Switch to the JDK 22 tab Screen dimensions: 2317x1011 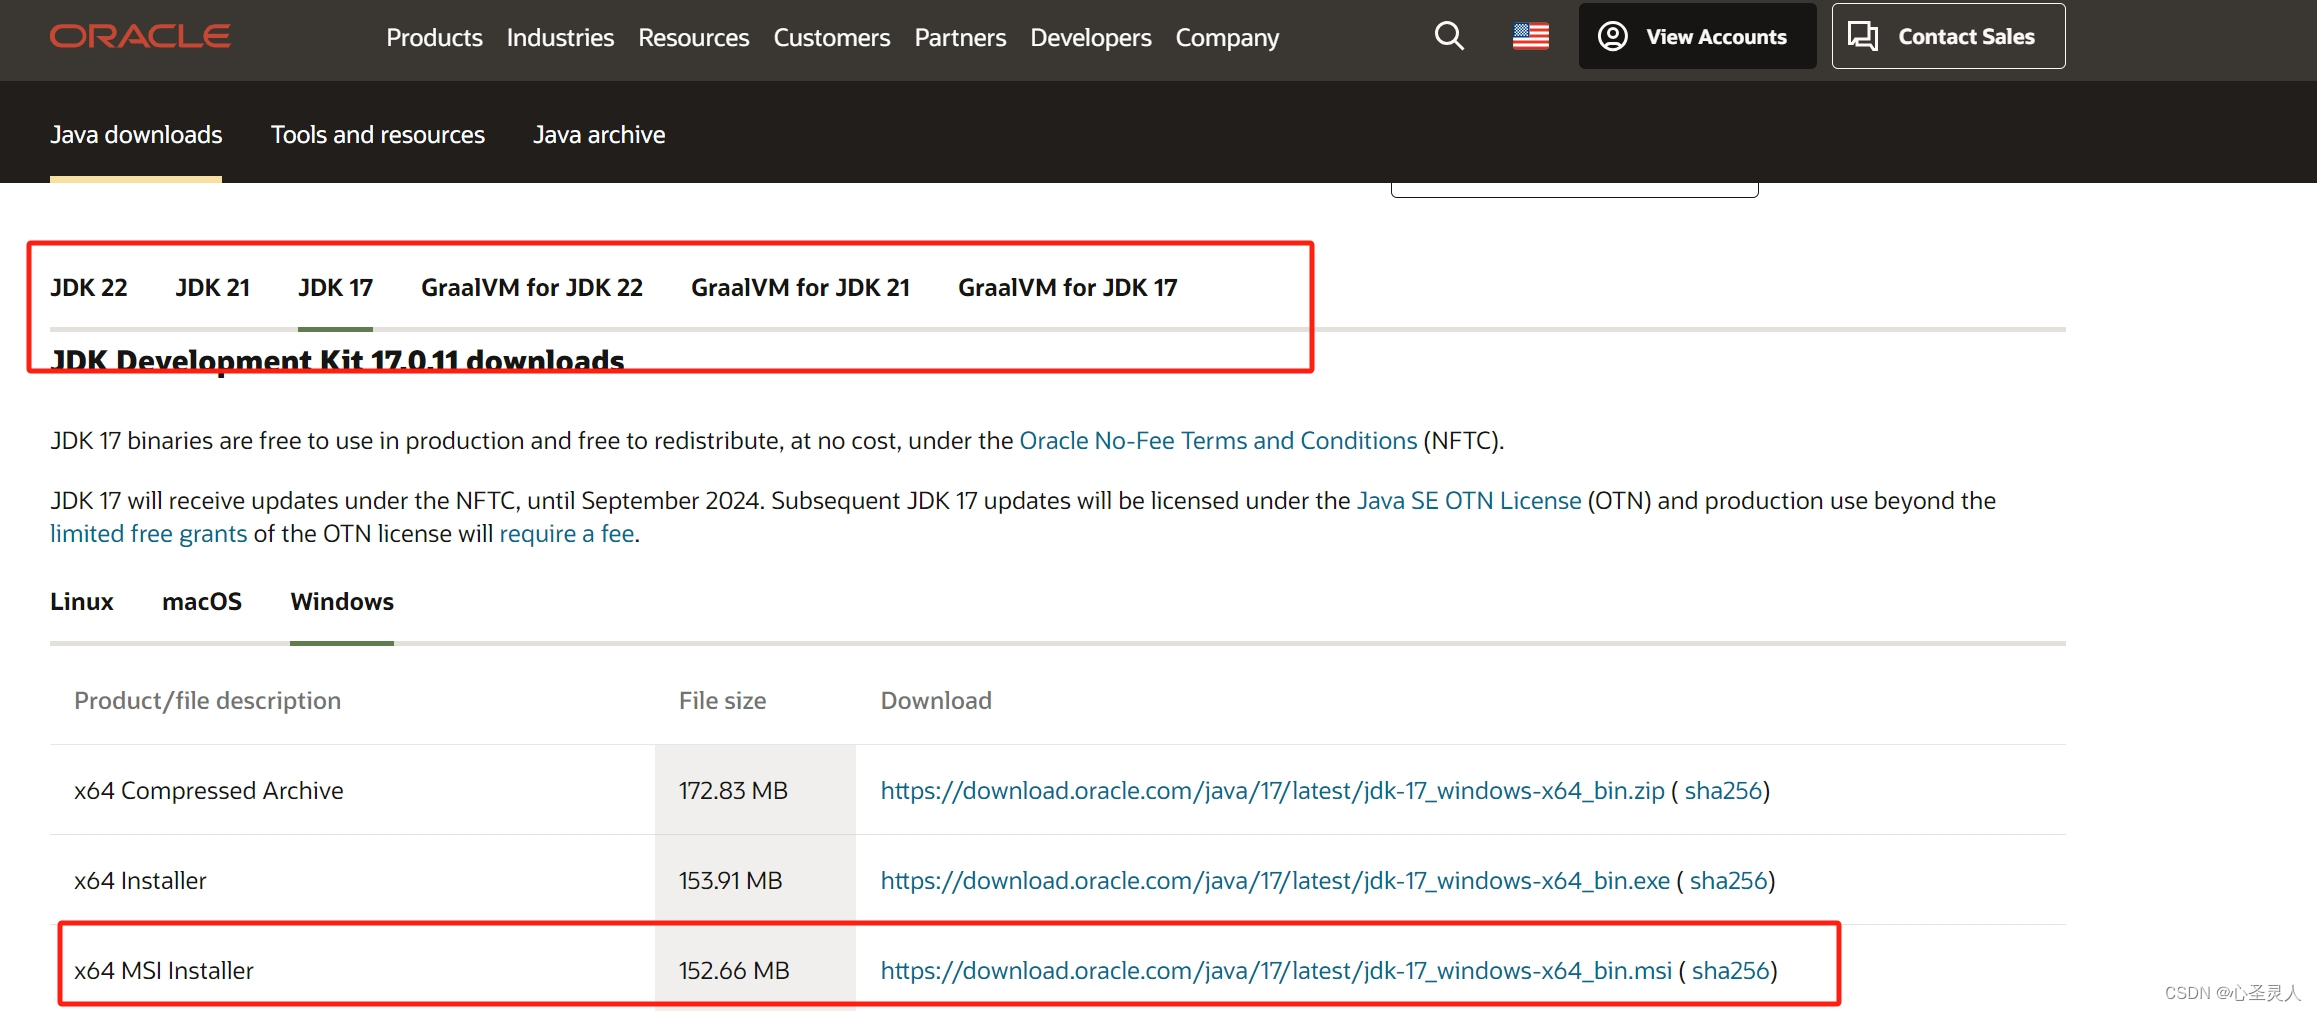(x=89, y=288)
